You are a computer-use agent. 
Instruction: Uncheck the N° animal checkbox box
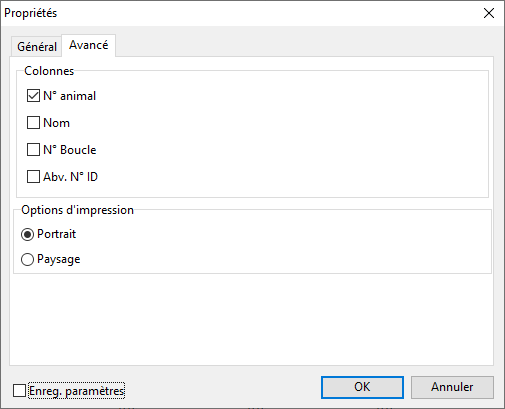pos(33,96)
